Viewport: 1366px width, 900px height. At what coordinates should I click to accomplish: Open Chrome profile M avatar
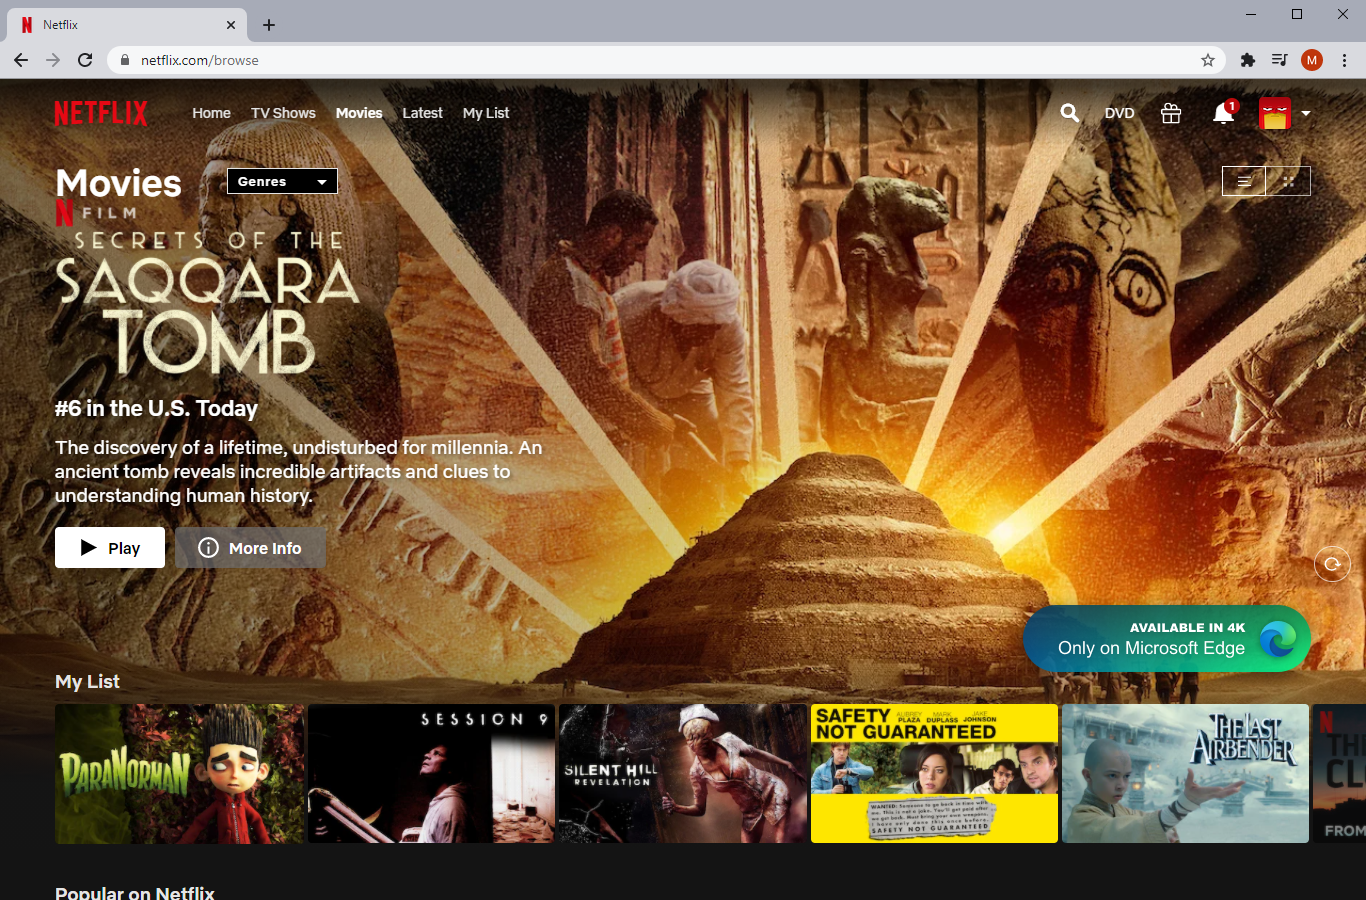pyautogui.click(x=1312, y=60)
